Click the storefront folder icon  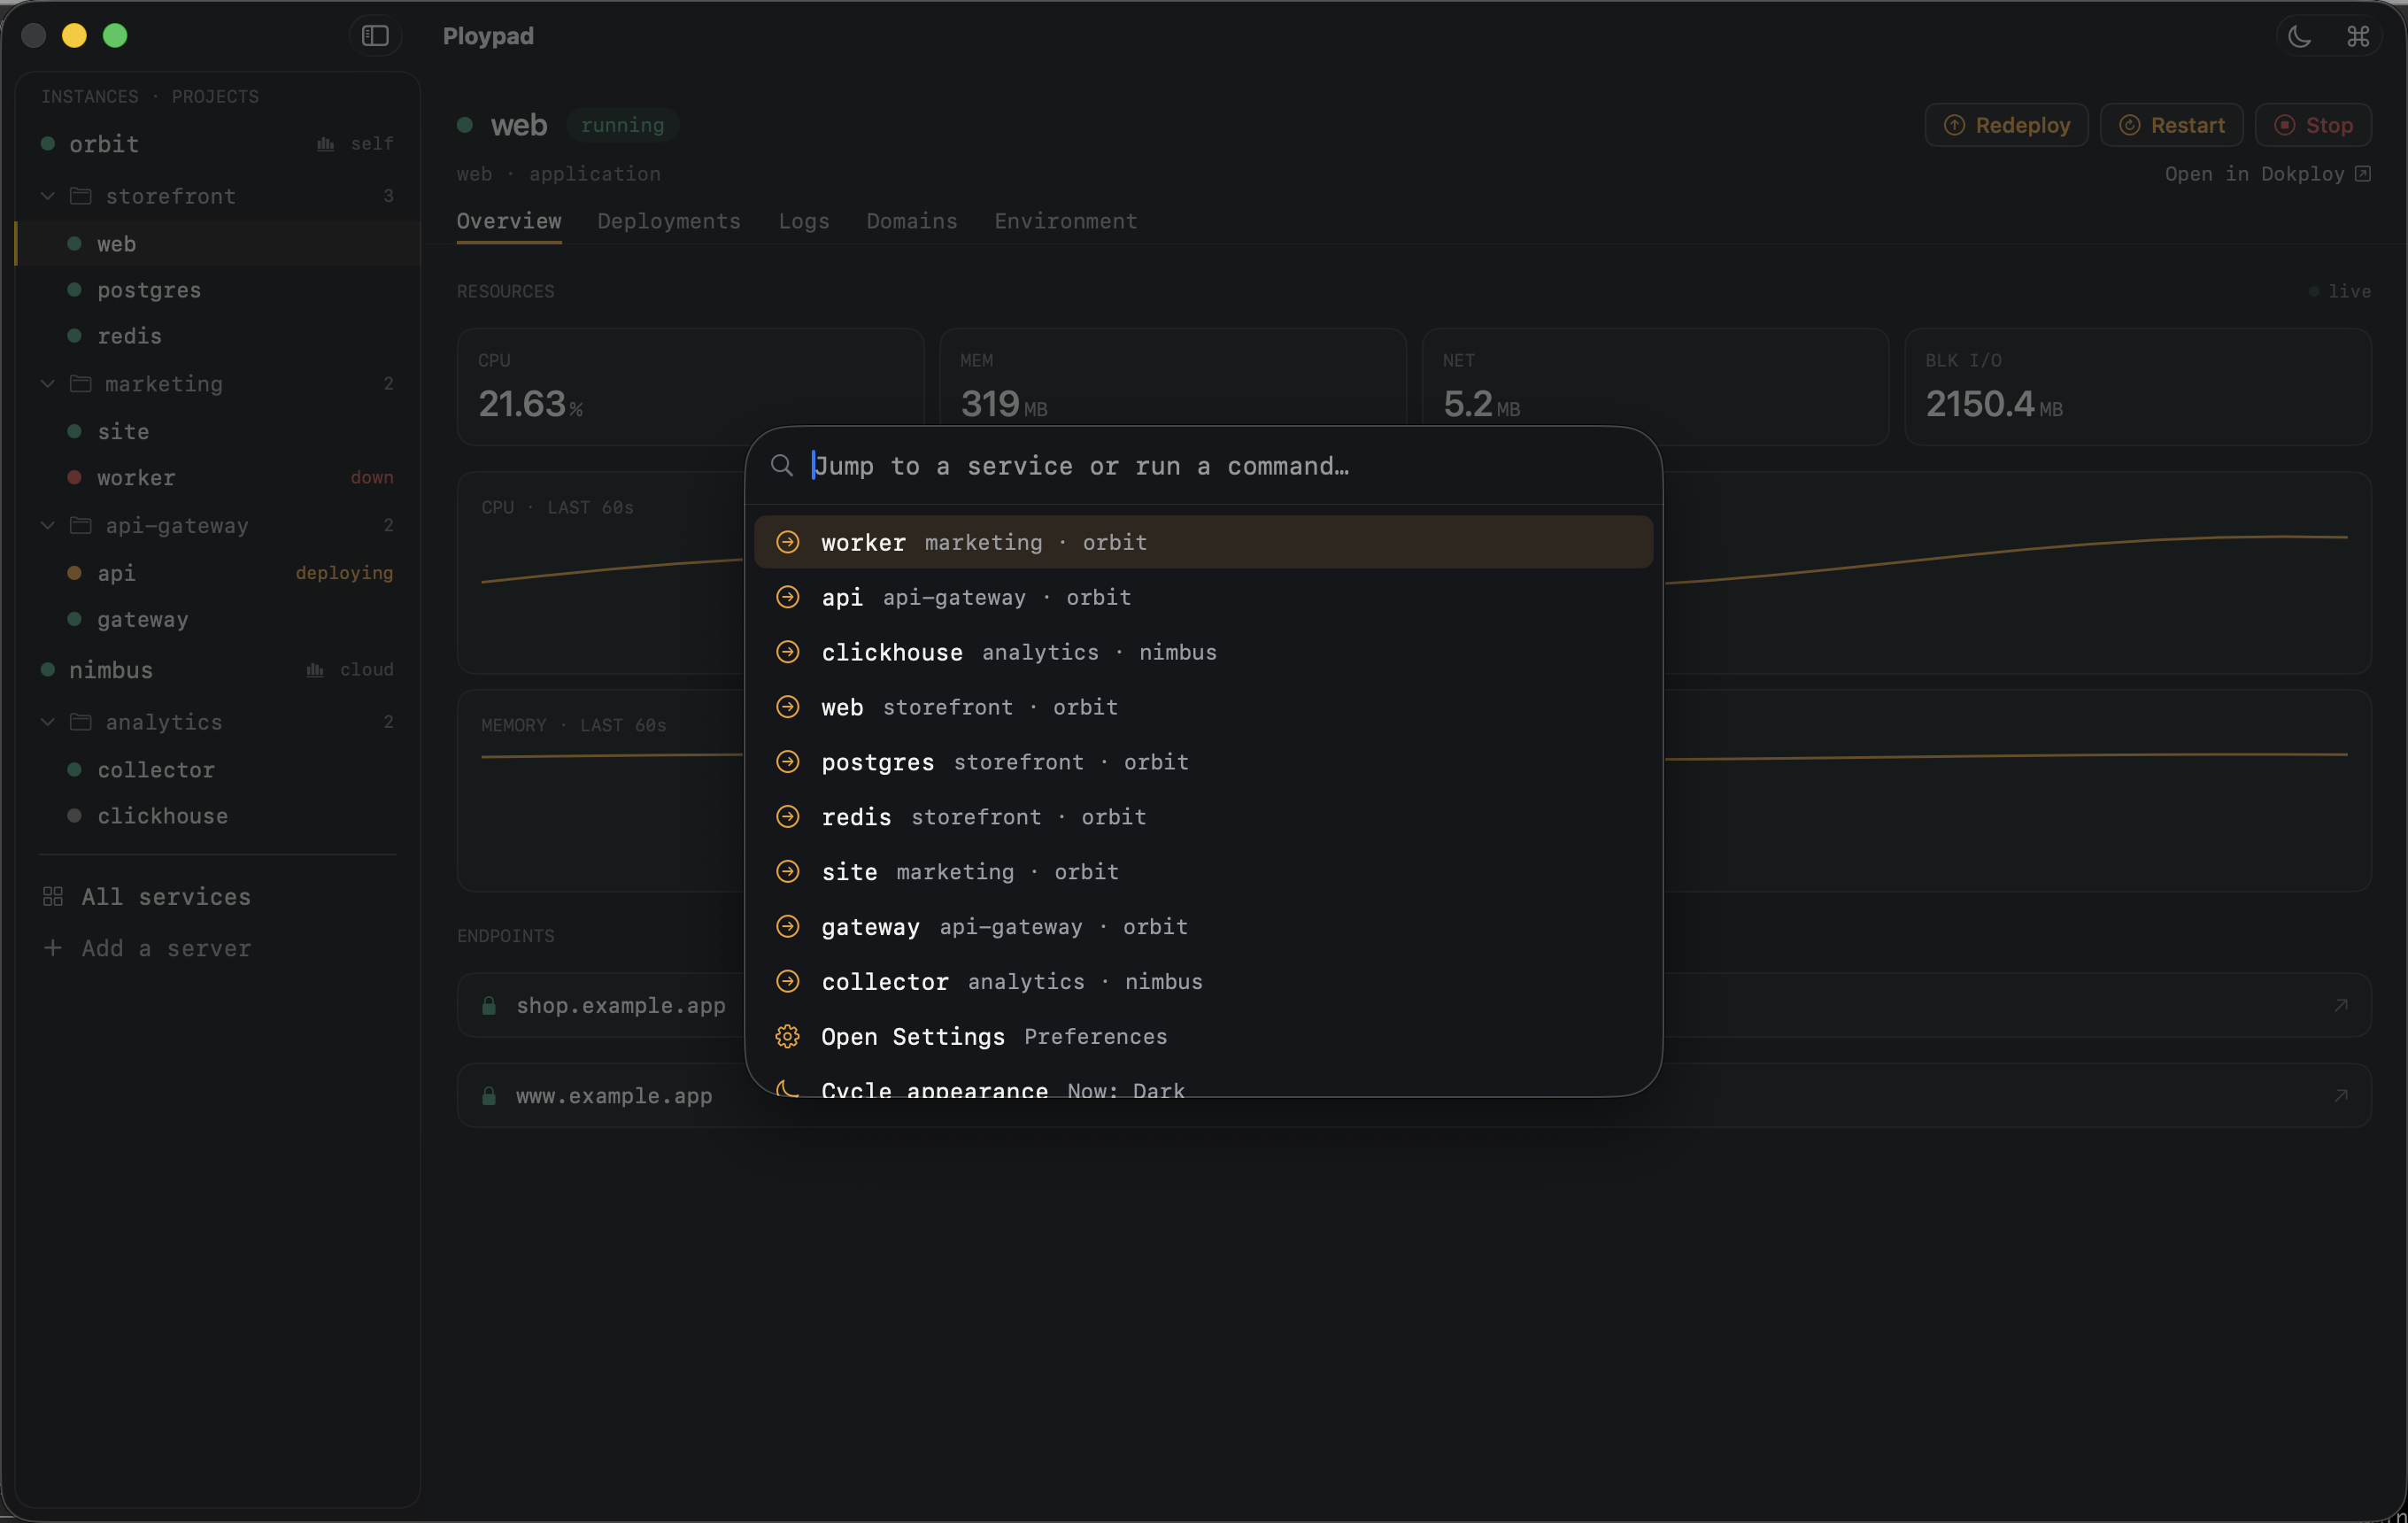81,196
